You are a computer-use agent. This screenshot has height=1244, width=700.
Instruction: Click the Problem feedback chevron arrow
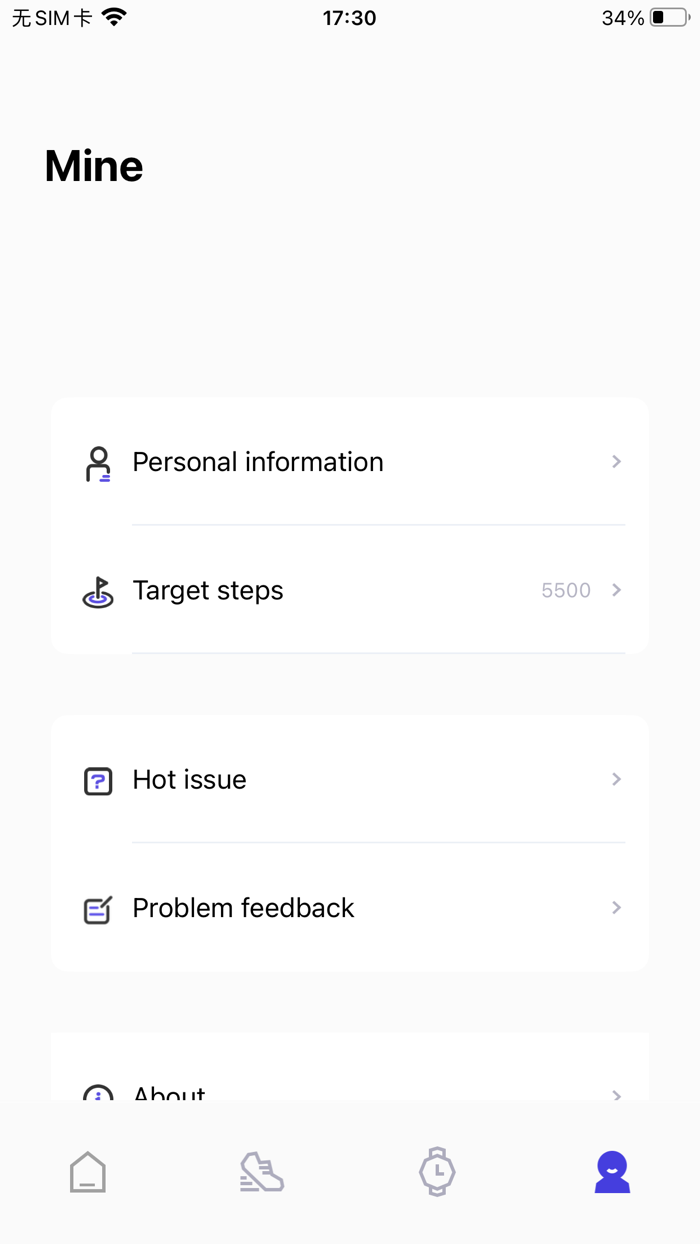click(617, 908)
